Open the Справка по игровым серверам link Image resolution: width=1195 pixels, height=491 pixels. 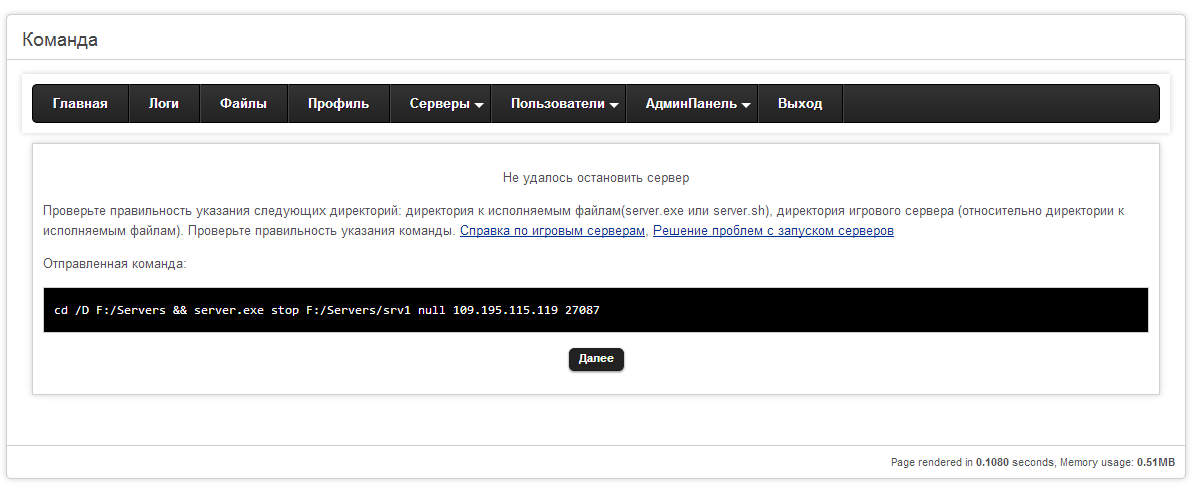(x=552, y=231)
